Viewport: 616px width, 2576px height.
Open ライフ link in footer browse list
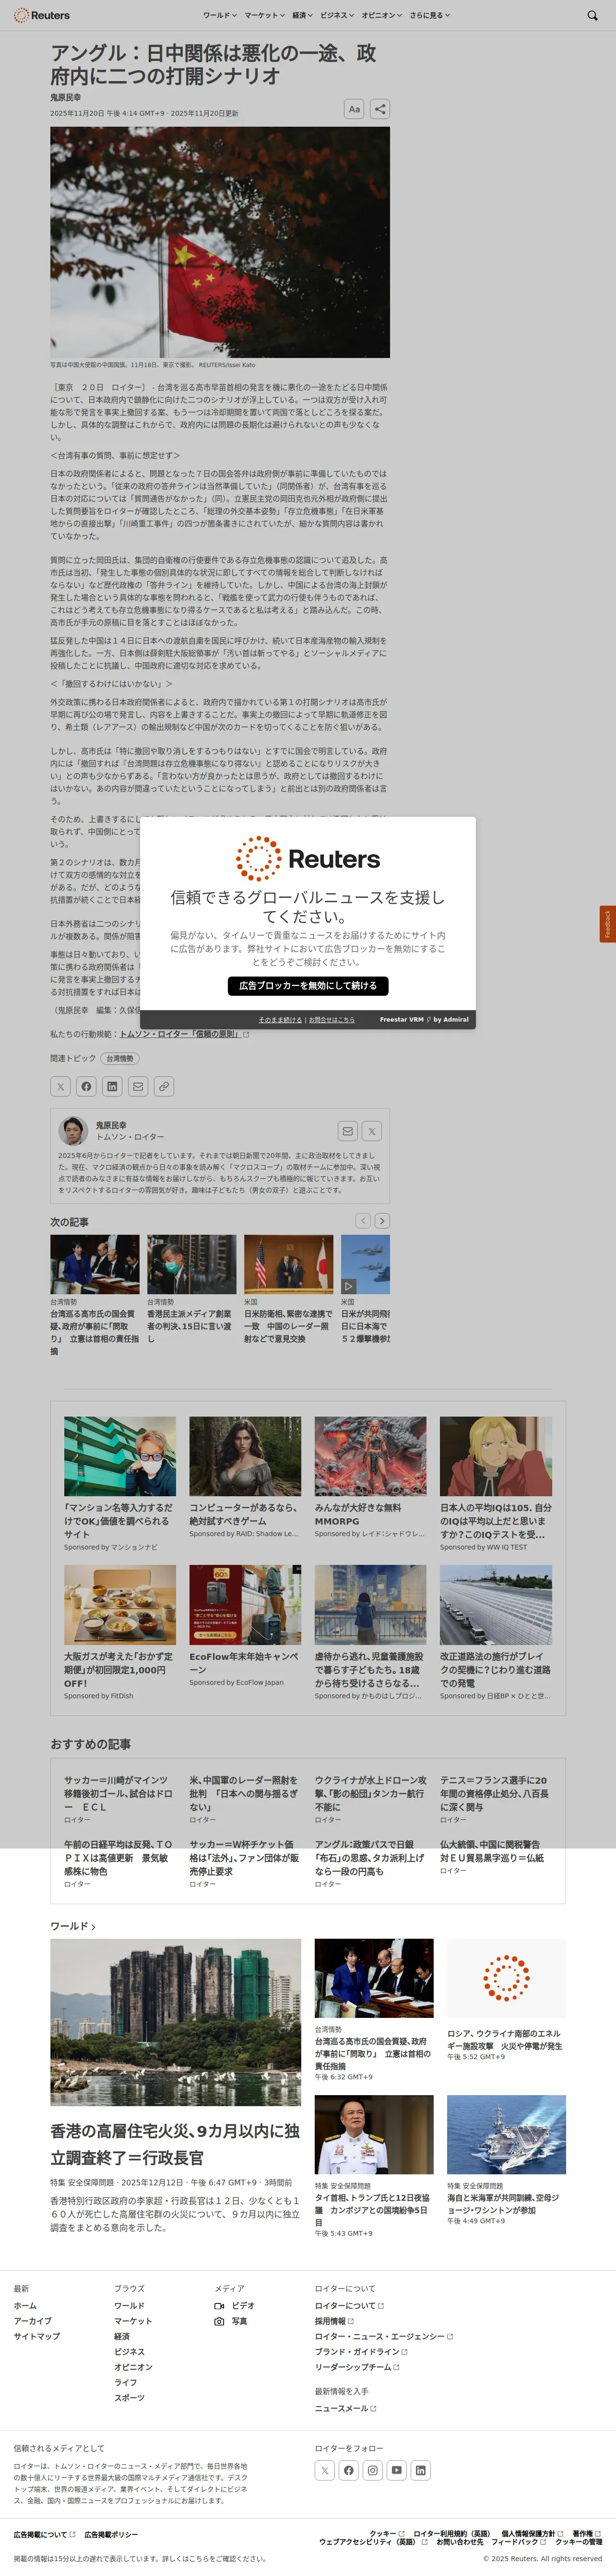[x=125, y=2383]
